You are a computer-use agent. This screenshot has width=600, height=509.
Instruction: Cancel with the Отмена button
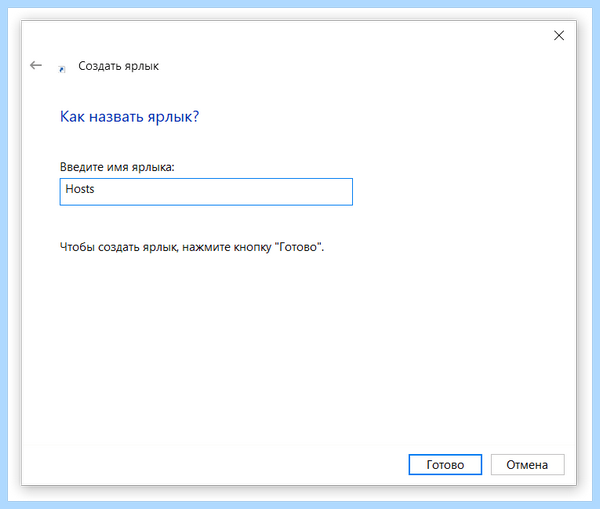click(527, 465)
